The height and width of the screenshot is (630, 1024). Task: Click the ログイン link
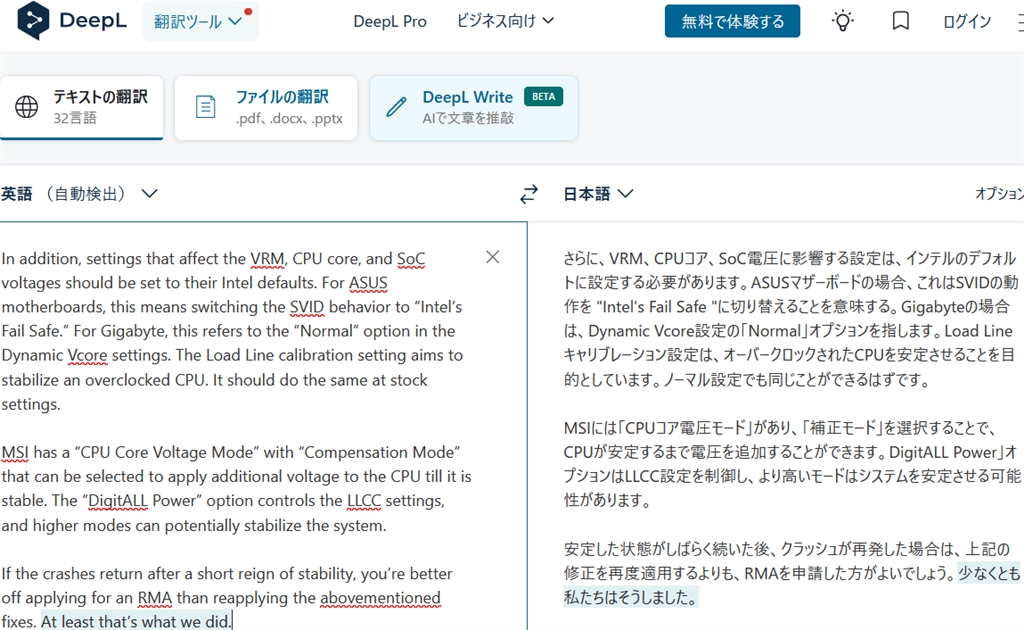[967, 22]
